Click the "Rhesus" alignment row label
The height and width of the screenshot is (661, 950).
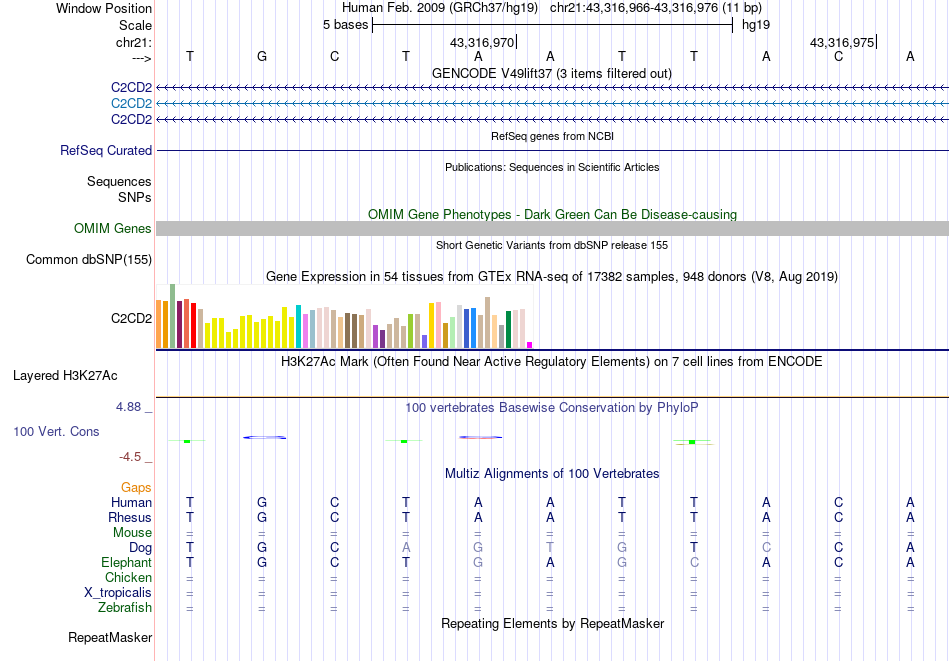pyautogui.click(x=130, y=517)
